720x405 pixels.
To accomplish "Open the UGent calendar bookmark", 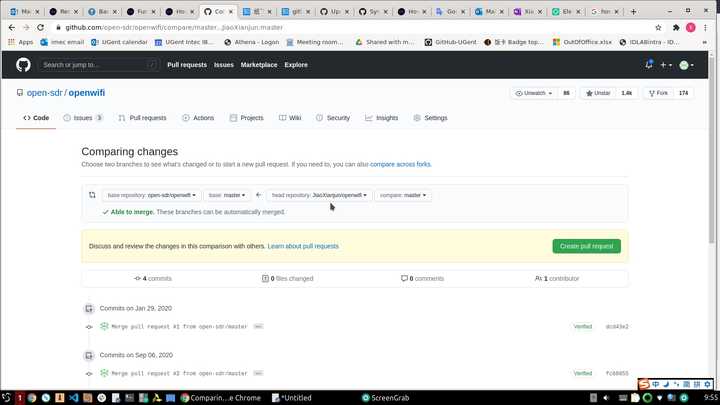I will (119, 42).
